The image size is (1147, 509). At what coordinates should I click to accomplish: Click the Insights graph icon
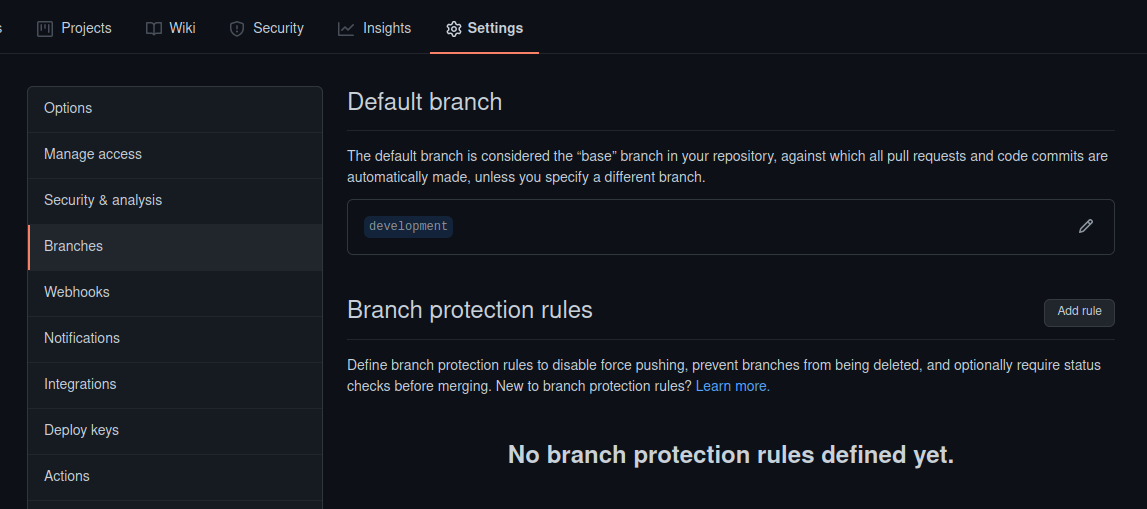coord(346,29)
